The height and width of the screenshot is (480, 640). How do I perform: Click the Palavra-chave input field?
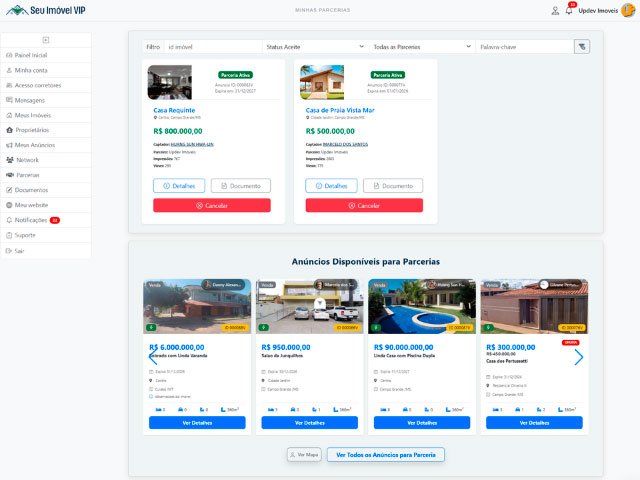pyautogui.click(x=525, y=47)
